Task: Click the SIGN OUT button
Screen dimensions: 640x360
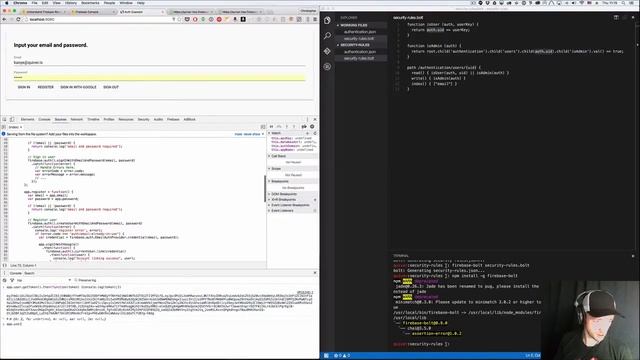Action: pos(111,87)
